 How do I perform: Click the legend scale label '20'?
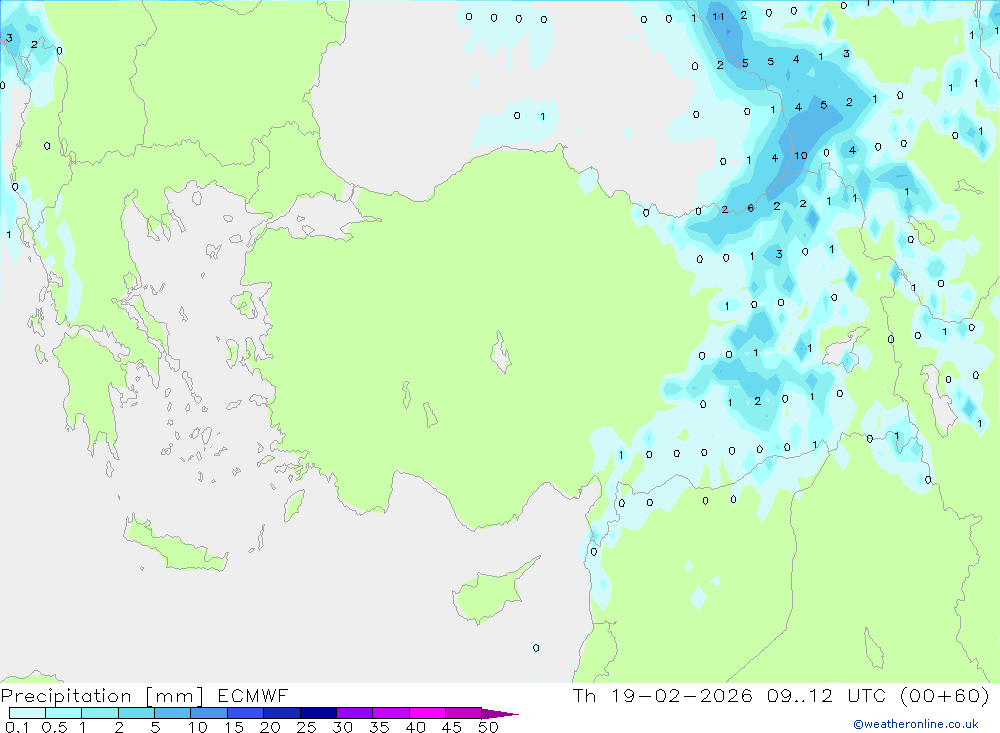270,727
